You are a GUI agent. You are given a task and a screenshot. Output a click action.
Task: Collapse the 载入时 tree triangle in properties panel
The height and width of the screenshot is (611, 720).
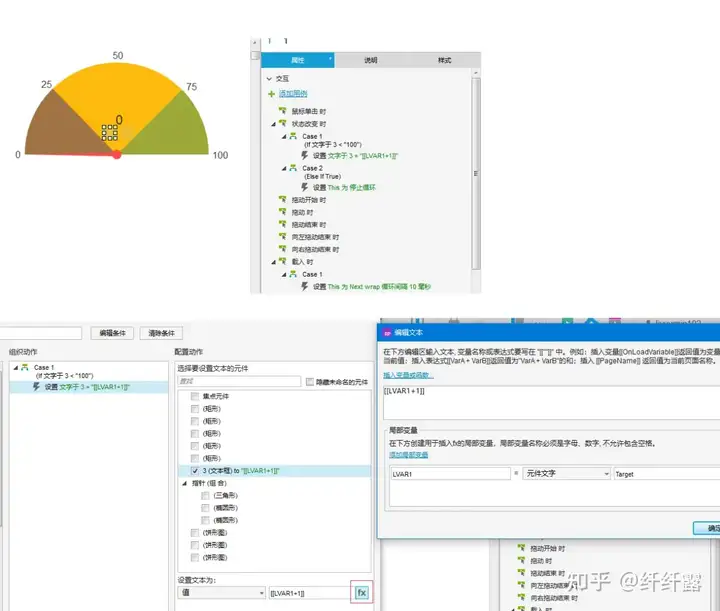[273, 262]
